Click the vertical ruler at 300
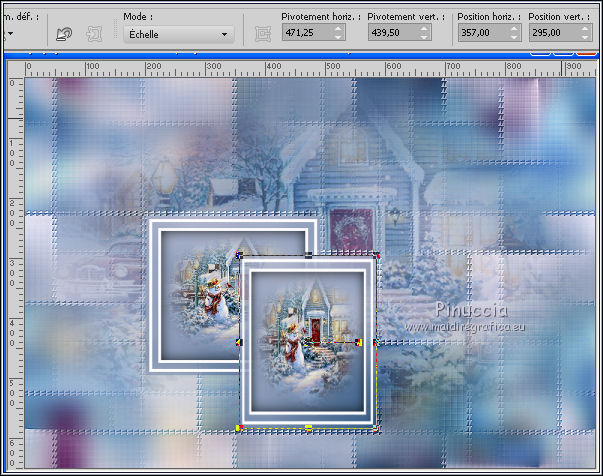Screen dimensions: 603x476 (12, 273)
